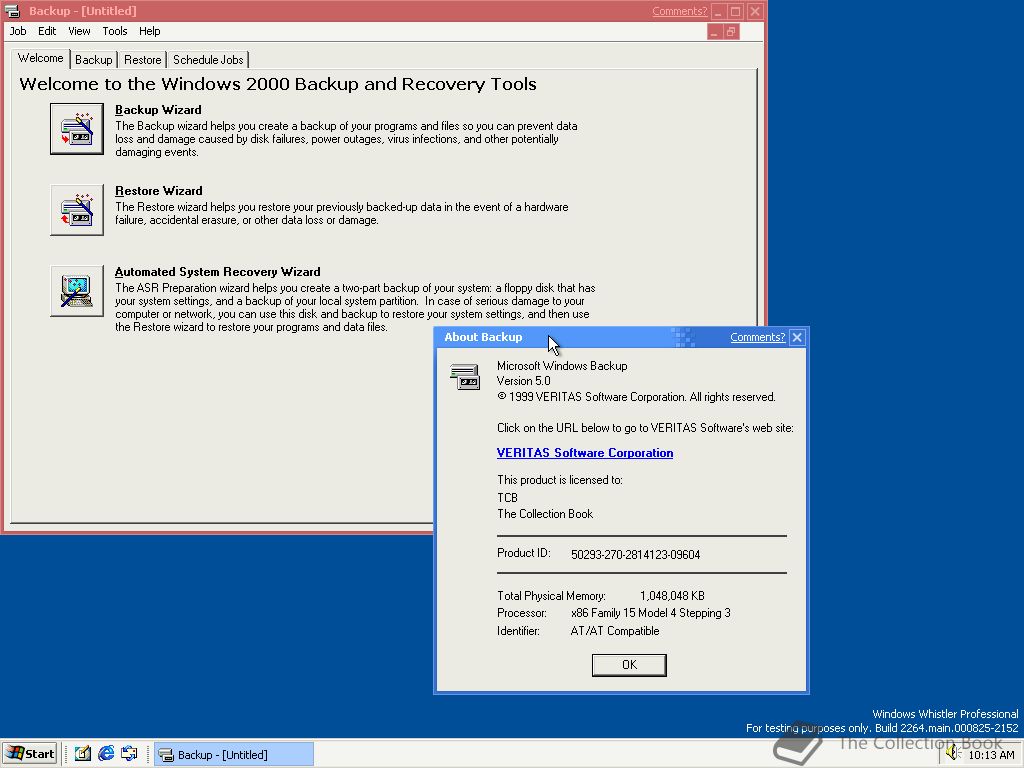The image size is (1024, 768).
Task: Launch the Backup Wizard icon button
Action: (77, 129)
